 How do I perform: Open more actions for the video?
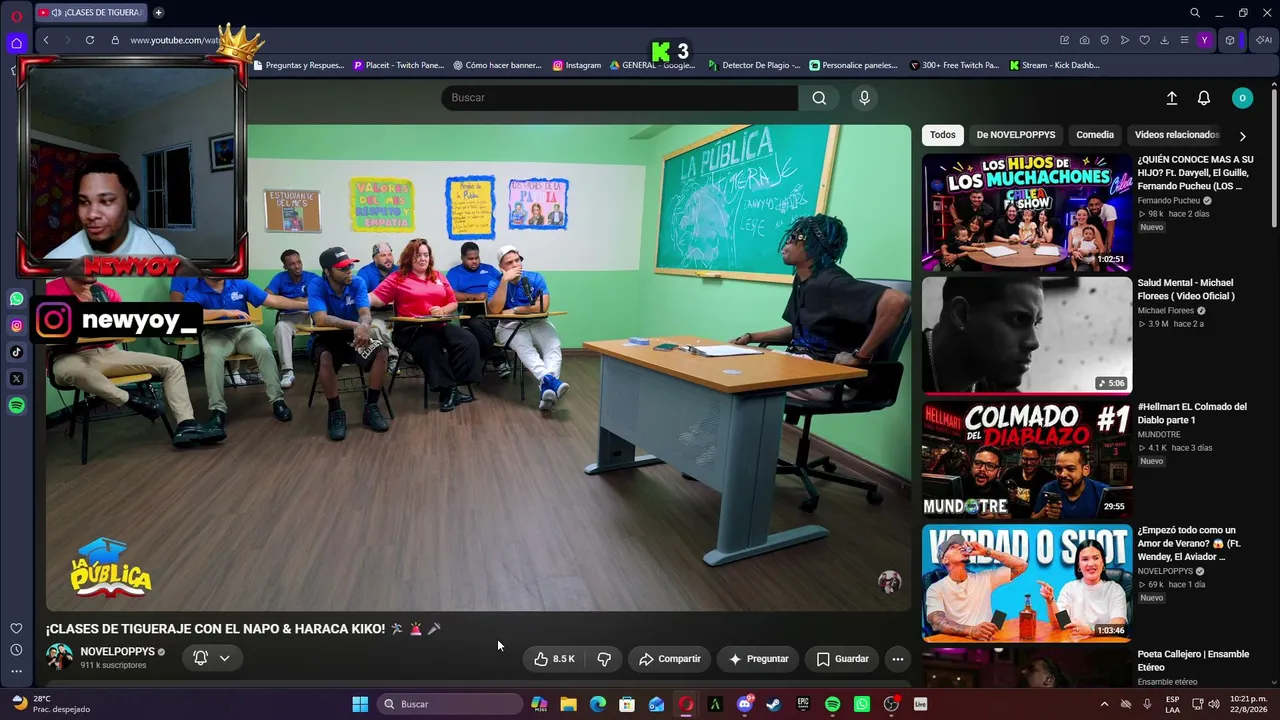click(x=898, y=659)
